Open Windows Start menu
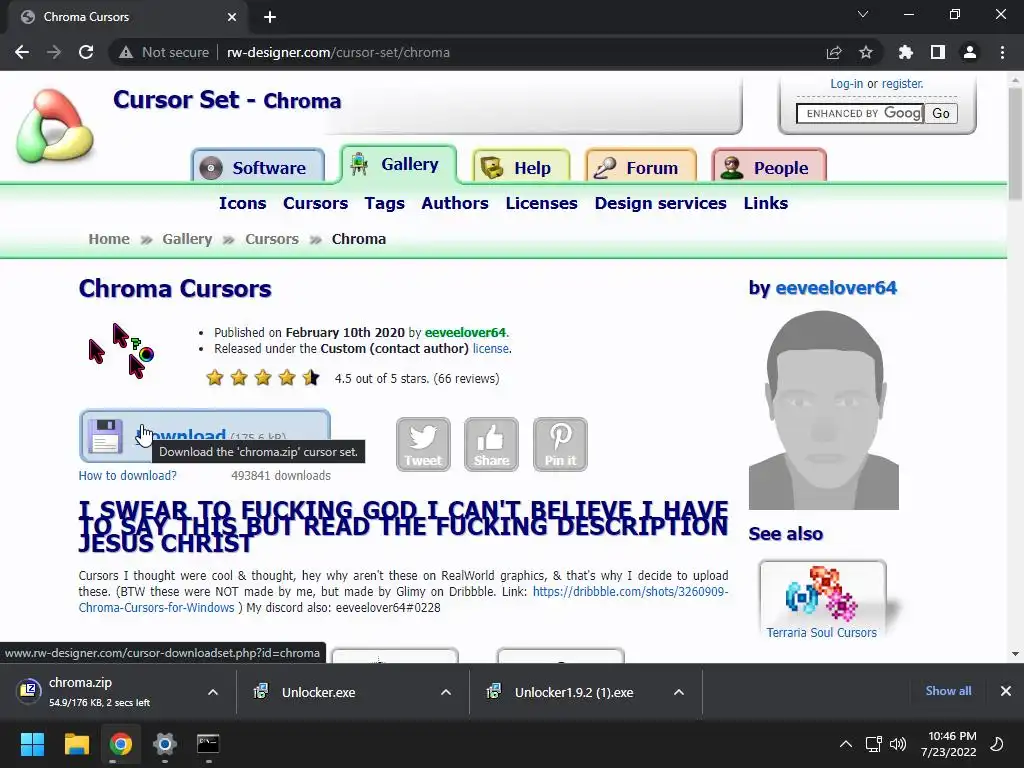Screen dimensions: 1024x768 pos(32,744)
